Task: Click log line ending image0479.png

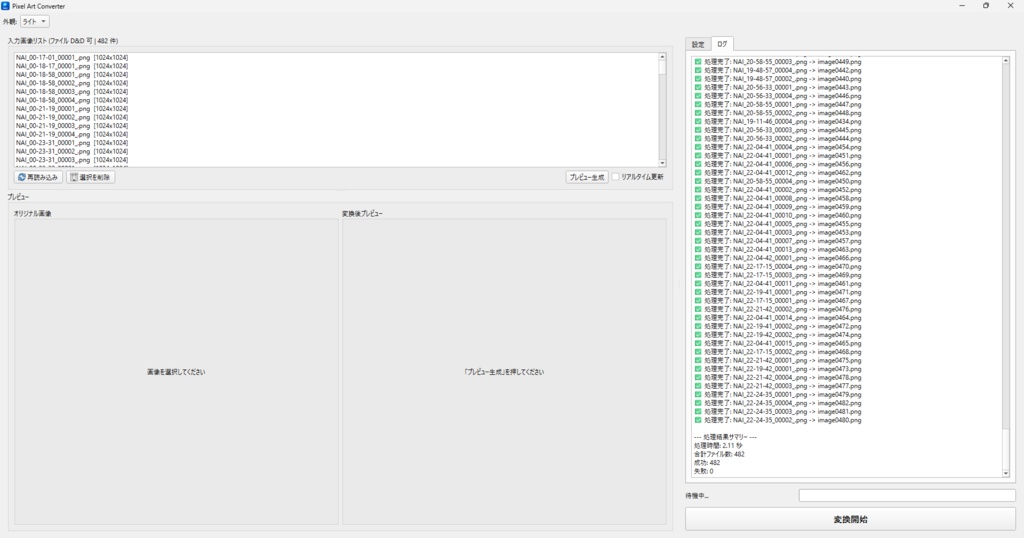Action: point(778,394)
